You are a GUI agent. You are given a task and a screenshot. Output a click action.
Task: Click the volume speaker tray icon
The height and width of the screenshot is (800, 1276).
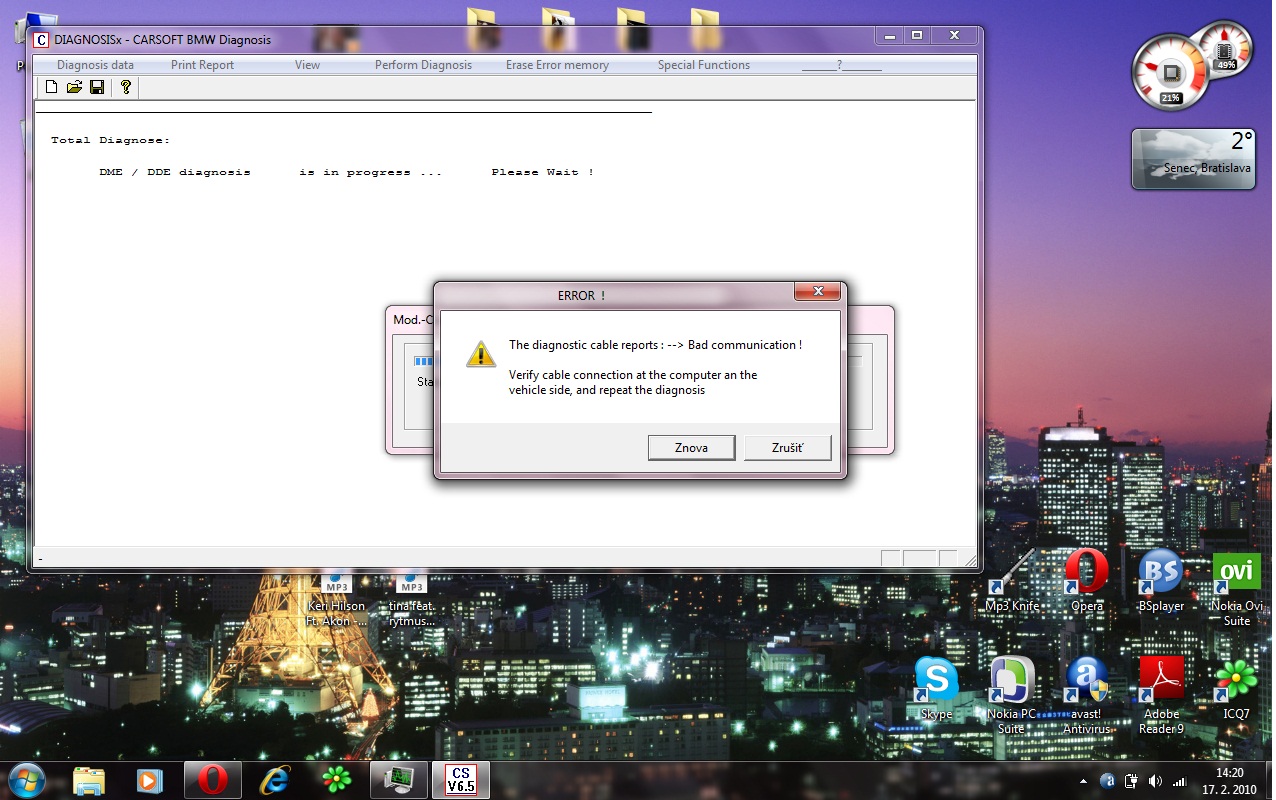(x=1156, y=780)
